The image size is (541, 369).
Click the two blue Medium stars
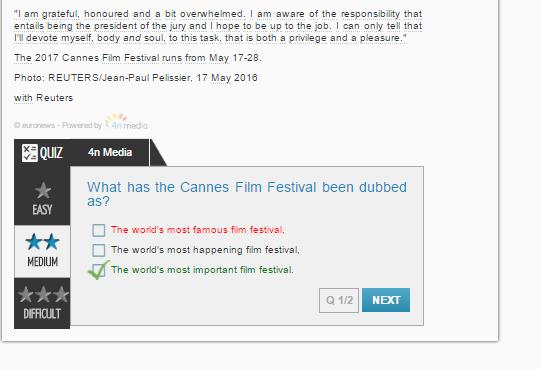[x=42, y=242]
